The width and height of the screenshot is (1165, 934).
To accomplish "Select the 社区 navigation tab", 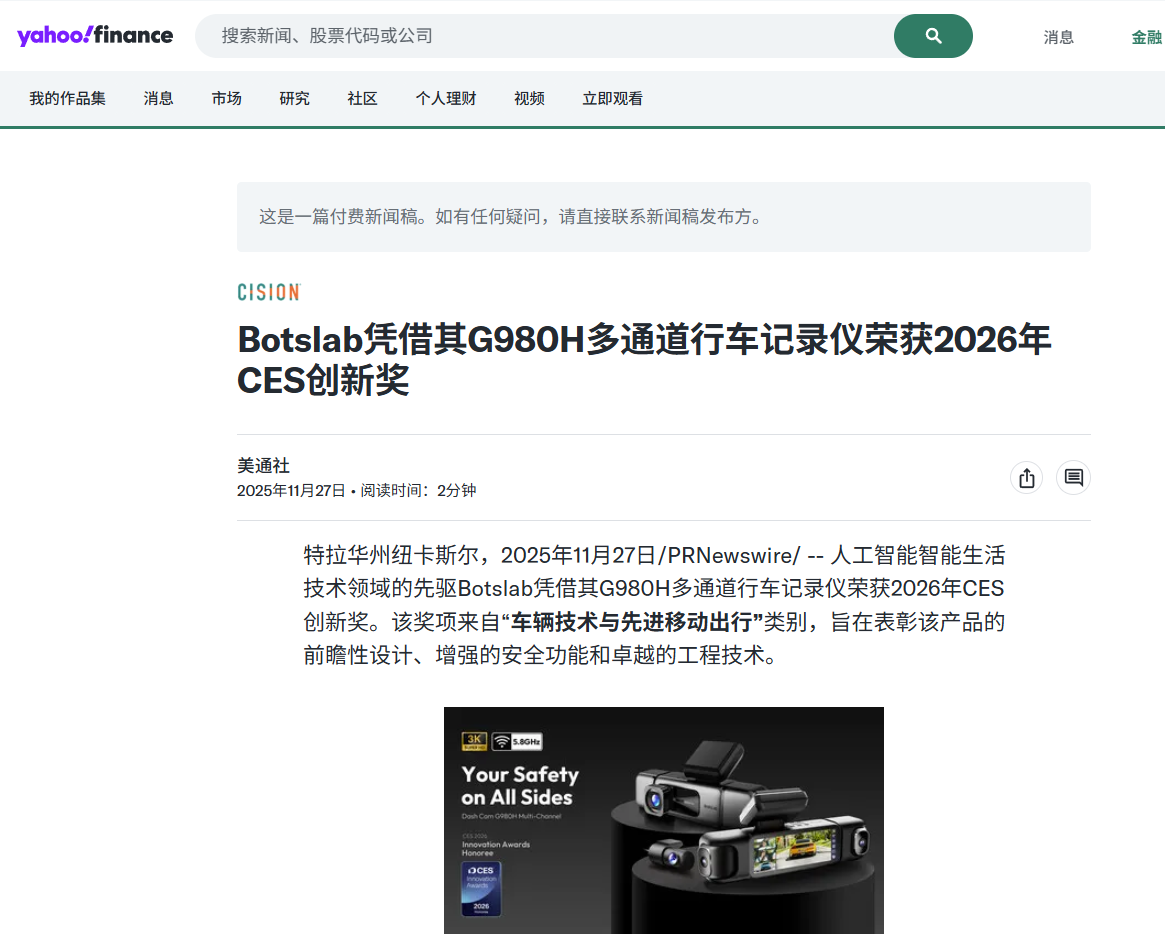I will [x=362, y=98].
